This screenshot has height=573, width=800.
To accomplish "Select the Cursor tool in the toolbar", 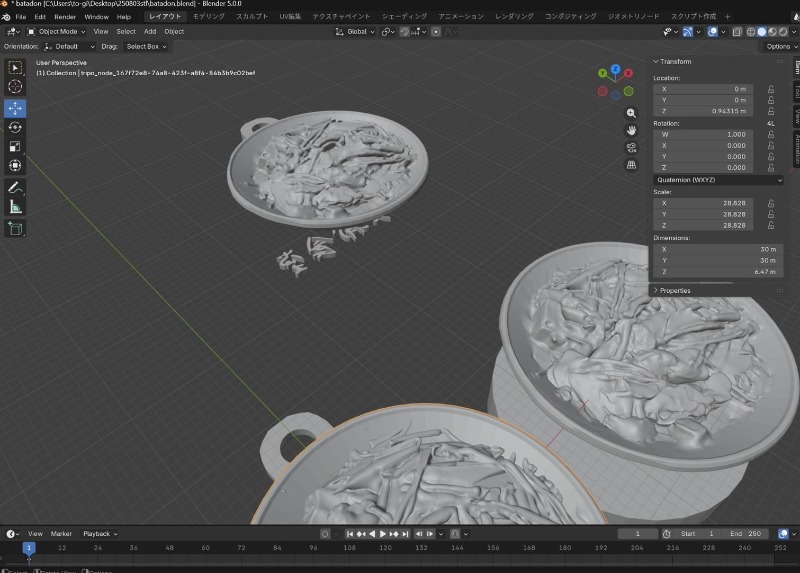I will click(15, 87).
